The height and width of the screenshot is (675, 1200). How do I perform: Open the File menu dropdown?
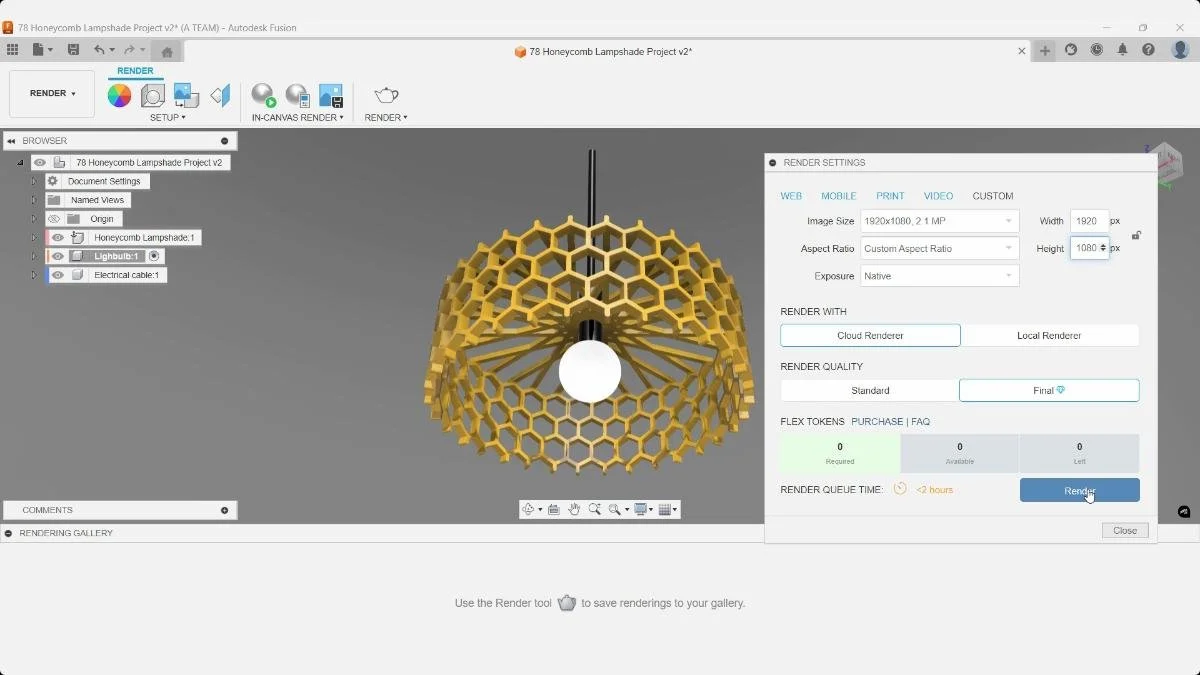42,50
